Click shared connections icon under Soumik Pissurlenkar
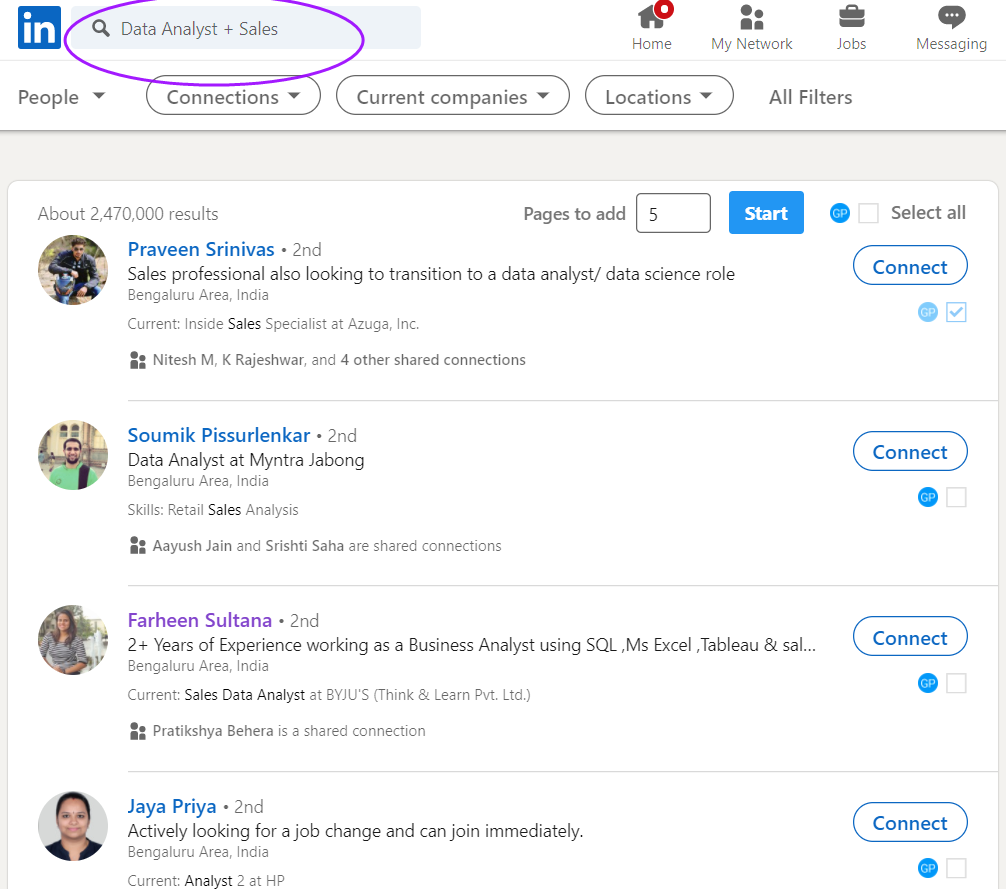1006x889 pixels. (137, 546)
